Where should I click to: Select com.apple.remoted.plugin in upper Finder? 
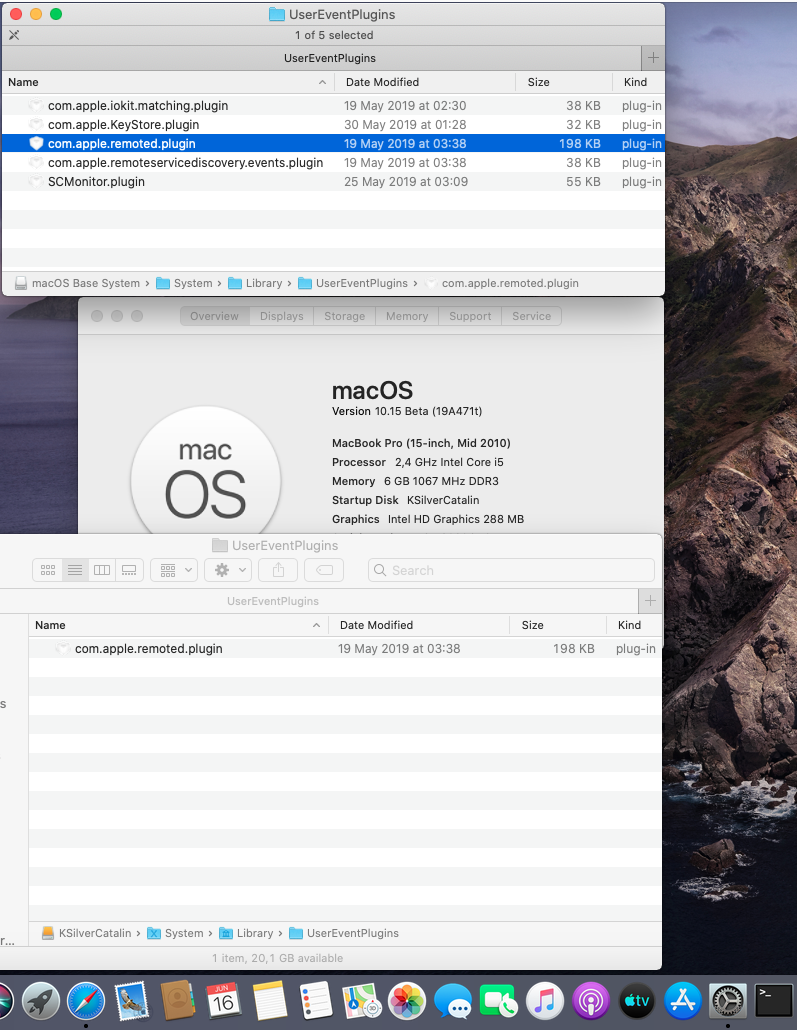(x=333, y=144)
